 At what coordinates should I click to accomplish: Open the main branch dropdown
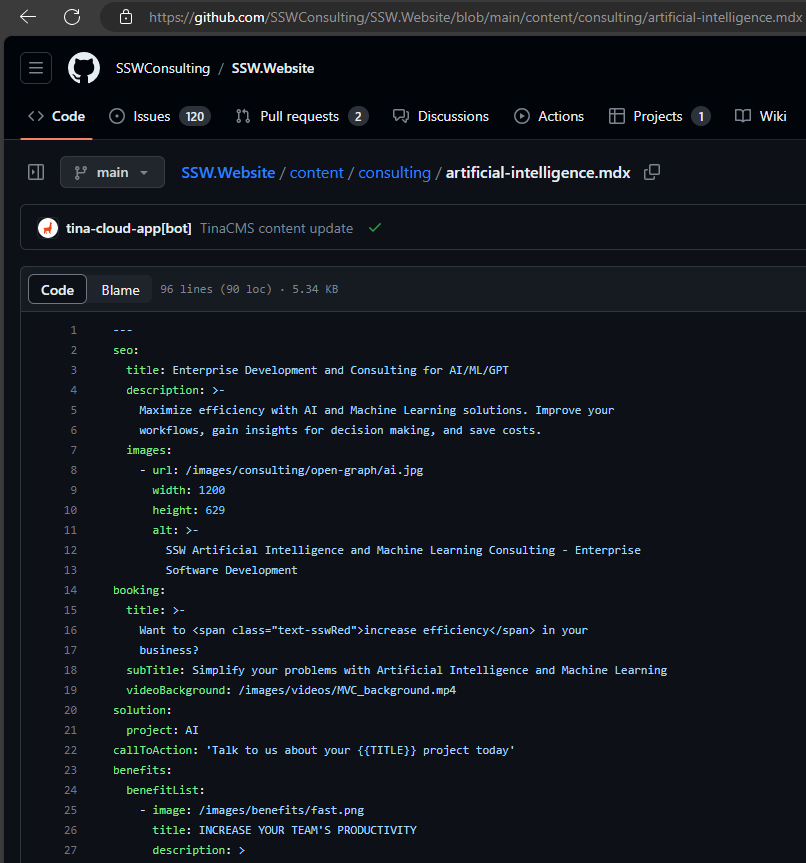112,172
